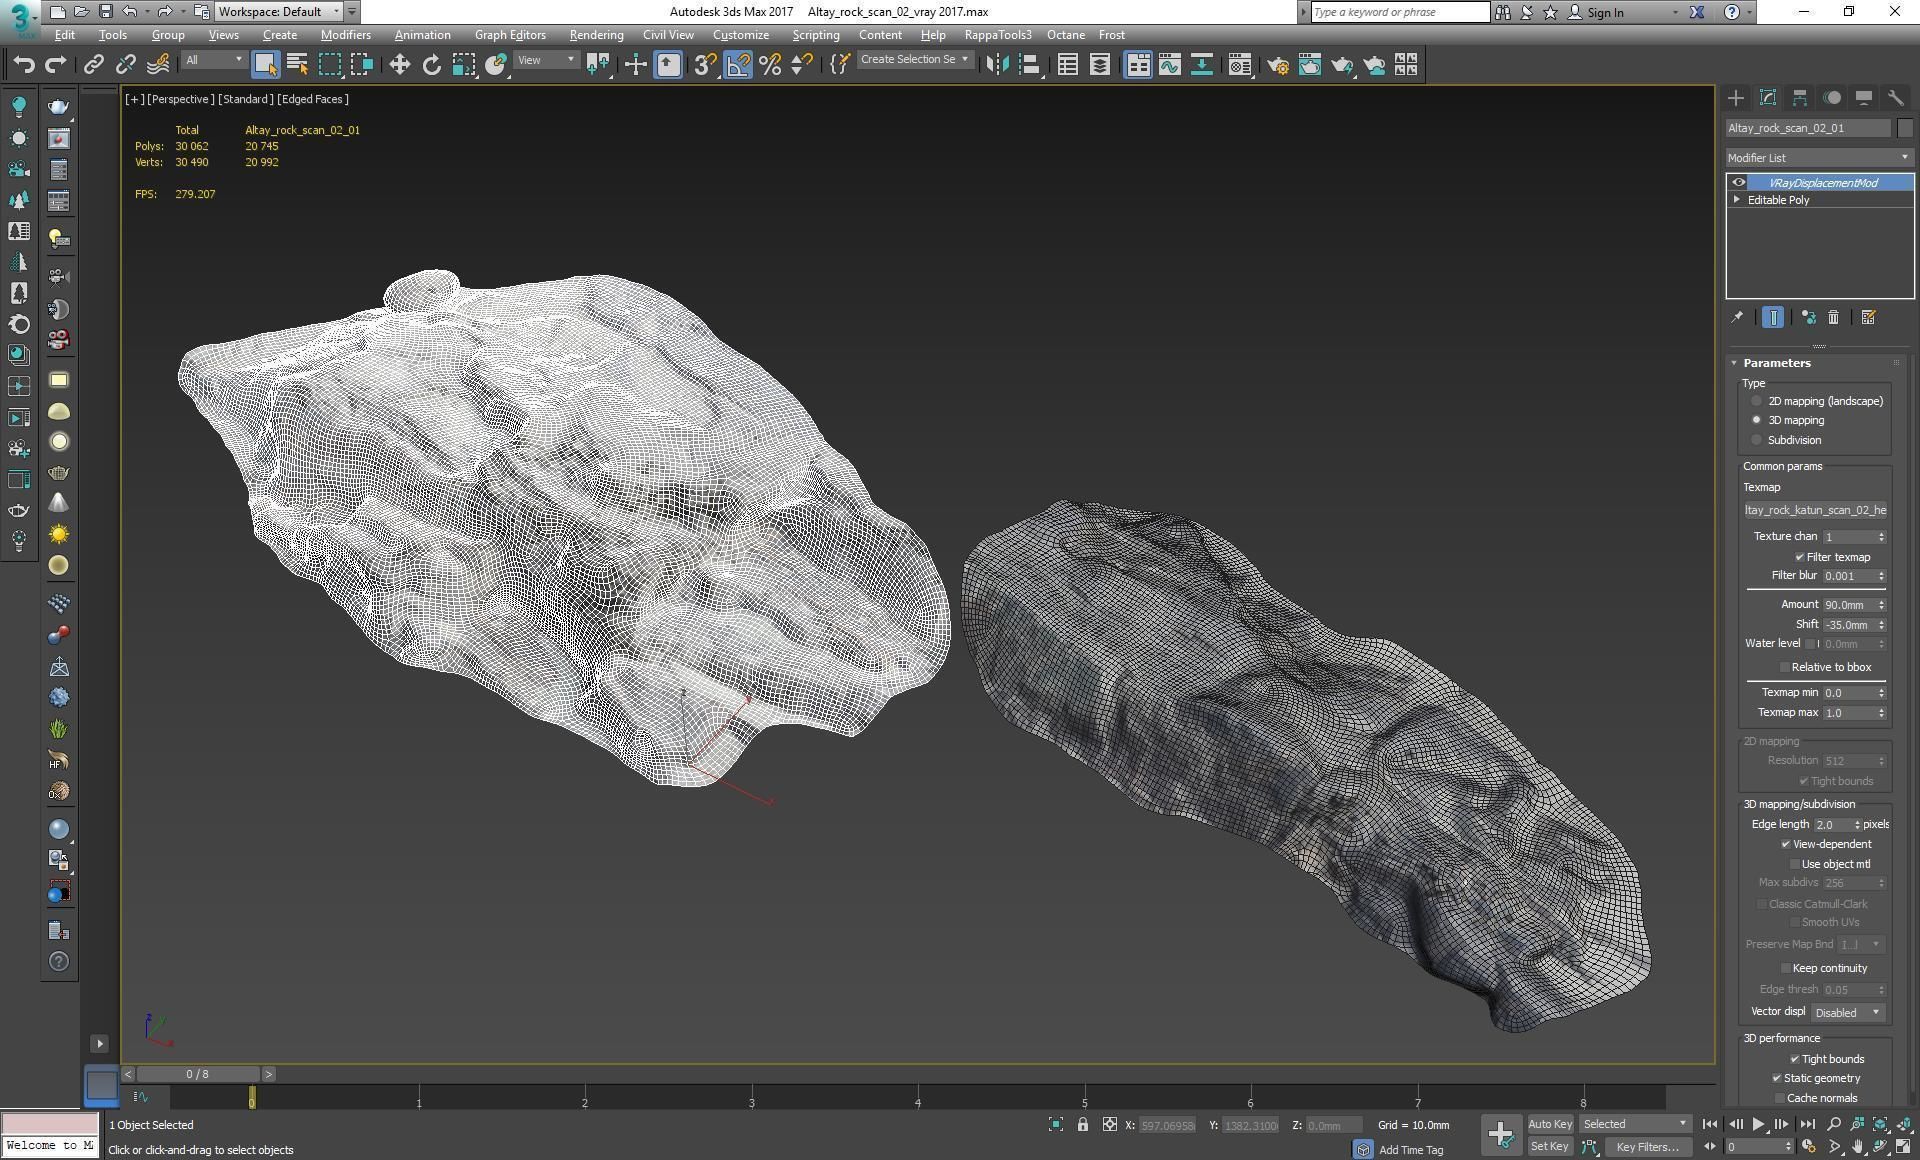The height and width of the screenshot is (1160, 1920).
Task: Click the Pin Stack icon
Action: (1737, 317)
